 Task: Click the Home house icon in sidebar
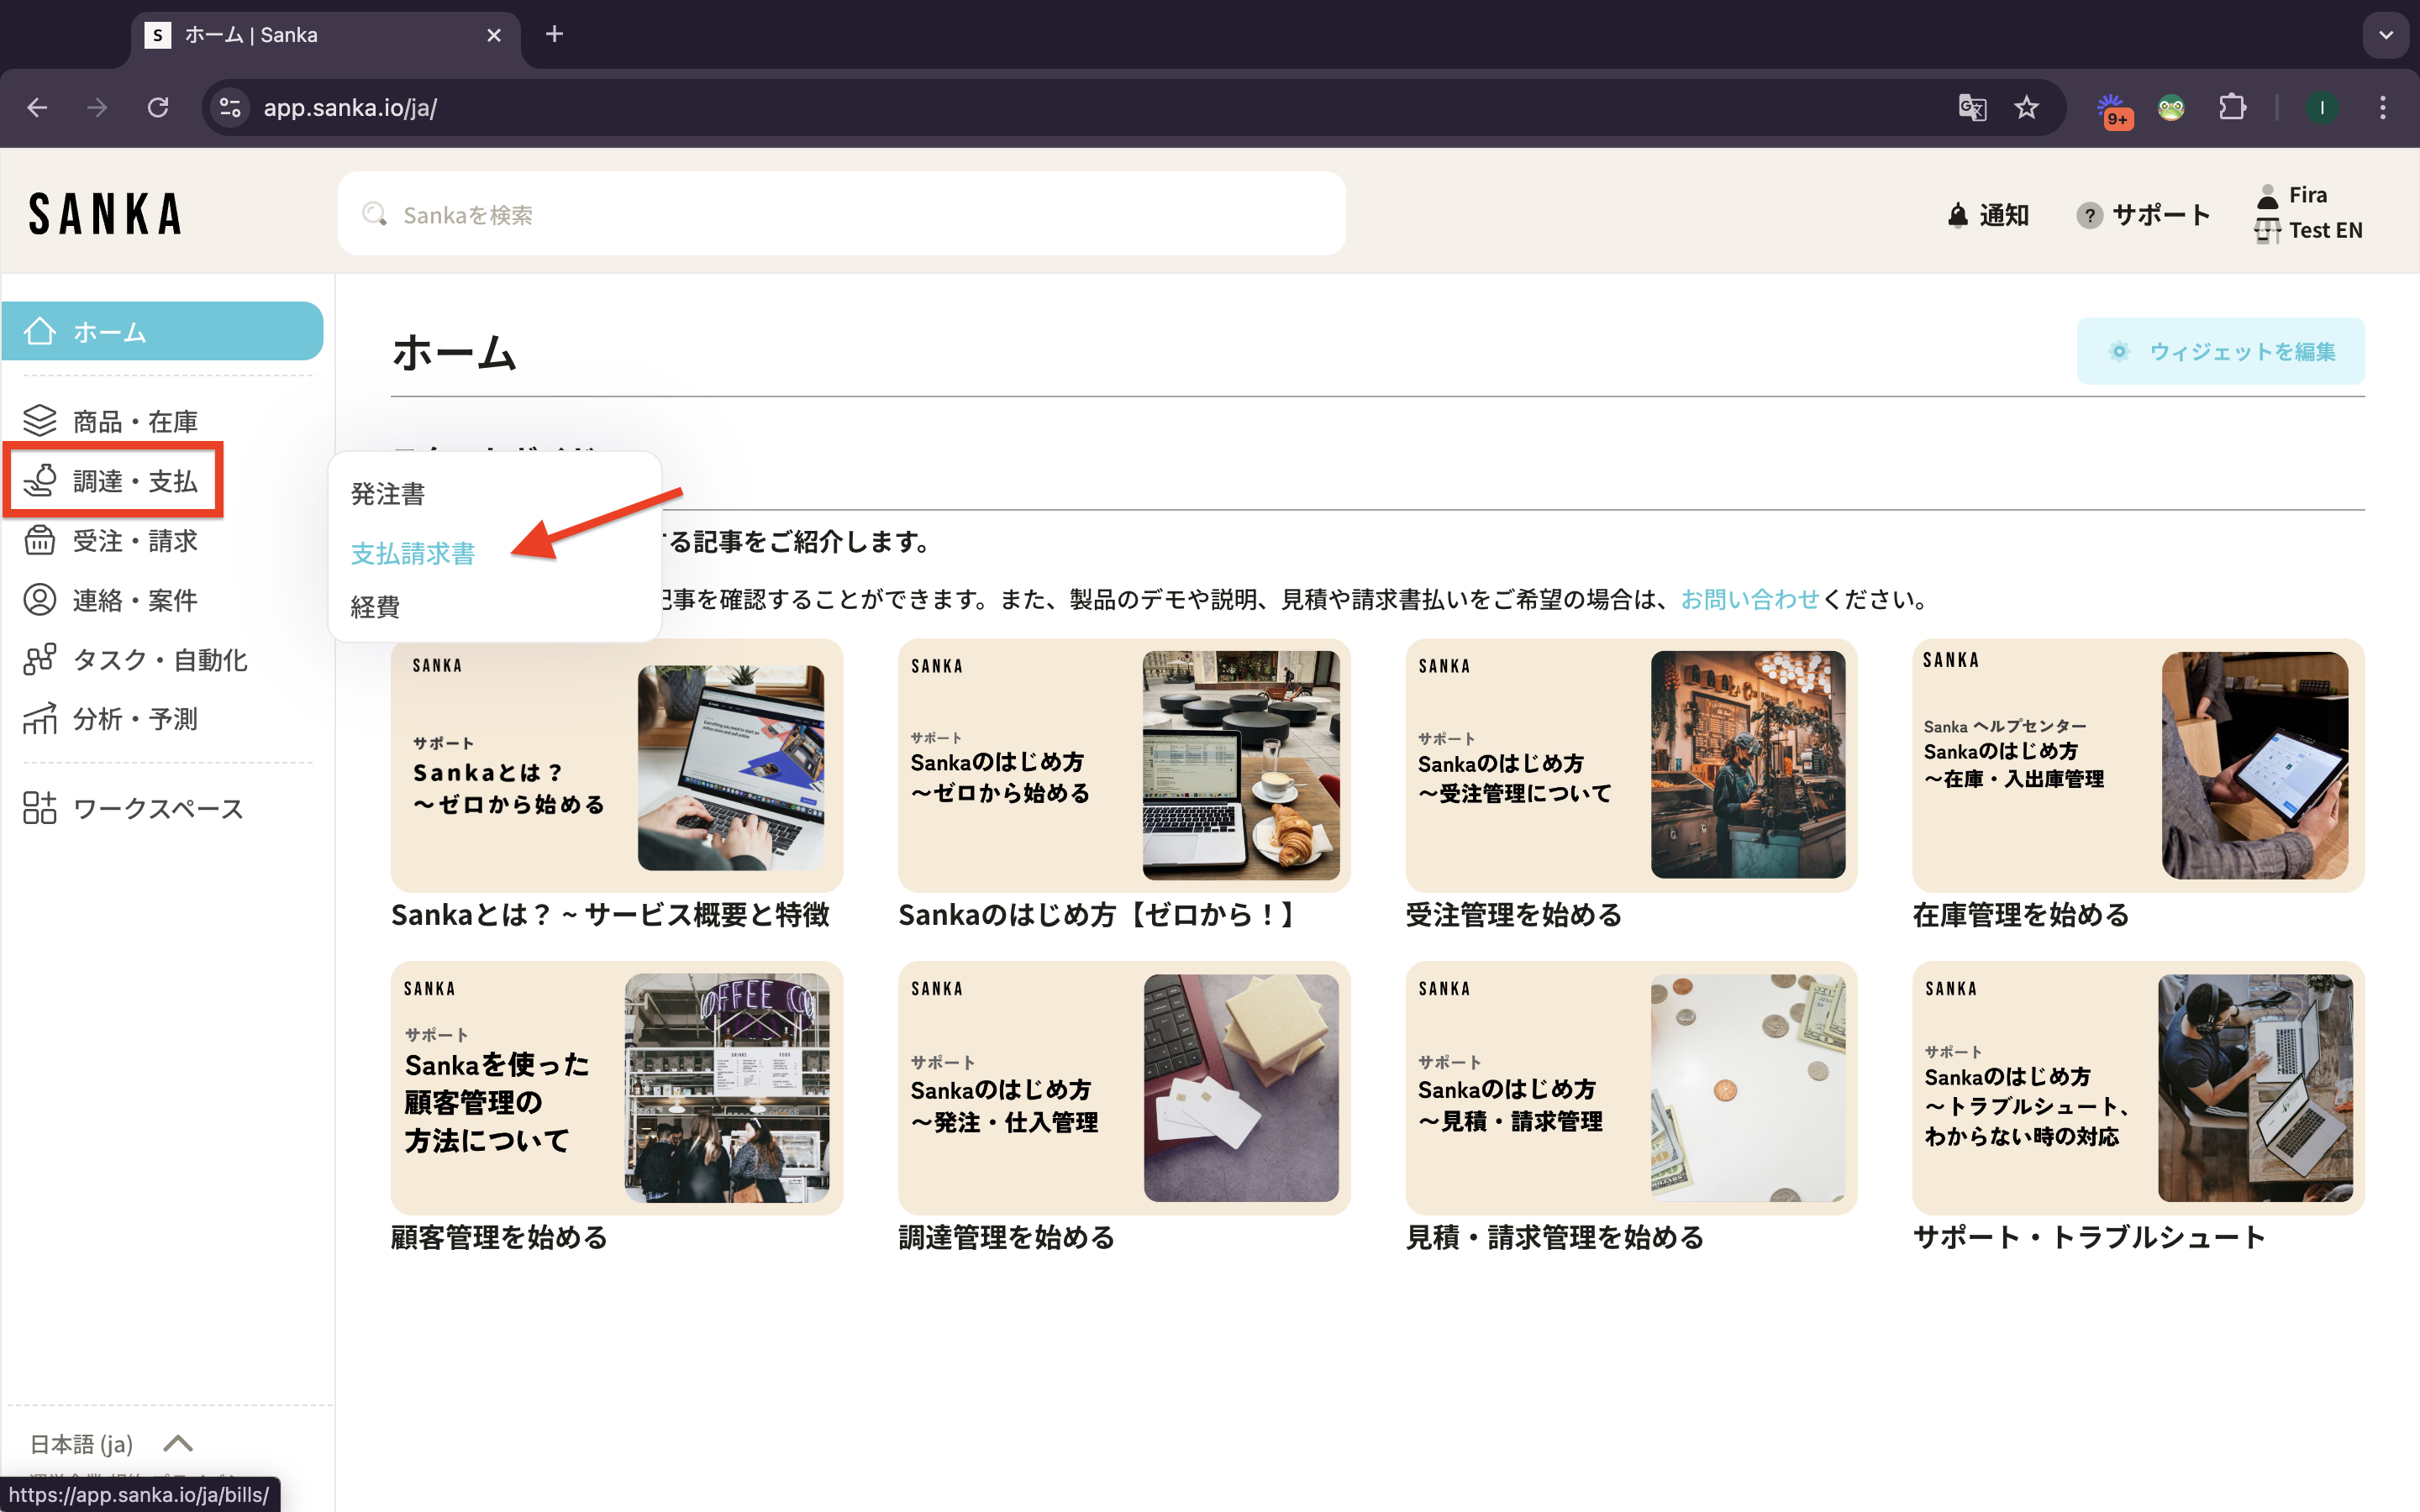pyautogui.click(x=40, y=331)
